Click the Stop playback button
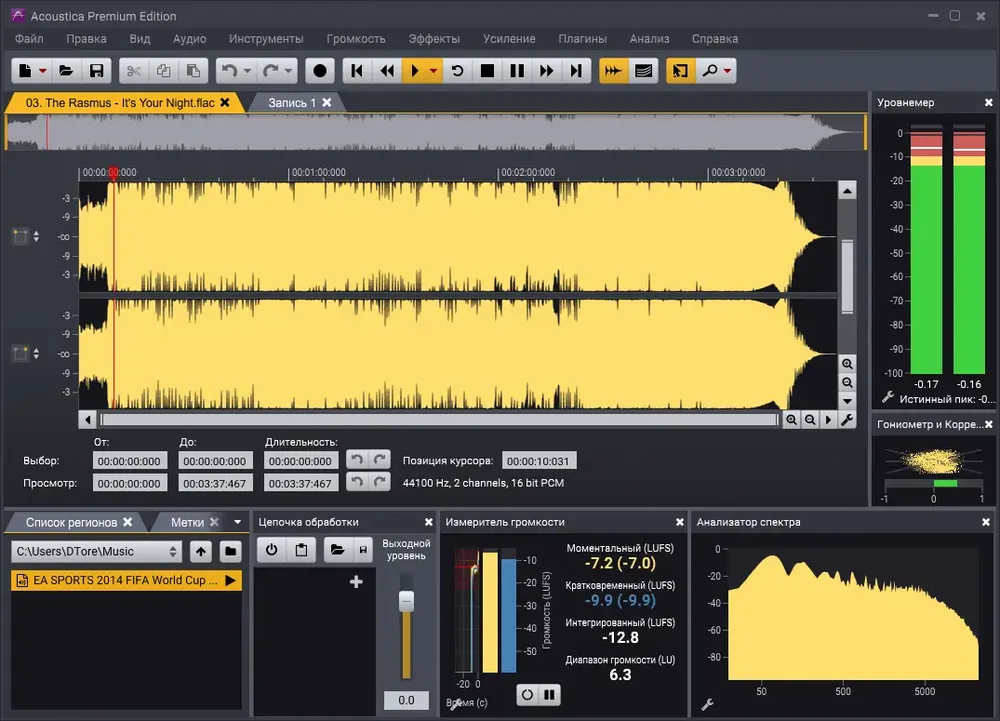 (x=487, y=71)
